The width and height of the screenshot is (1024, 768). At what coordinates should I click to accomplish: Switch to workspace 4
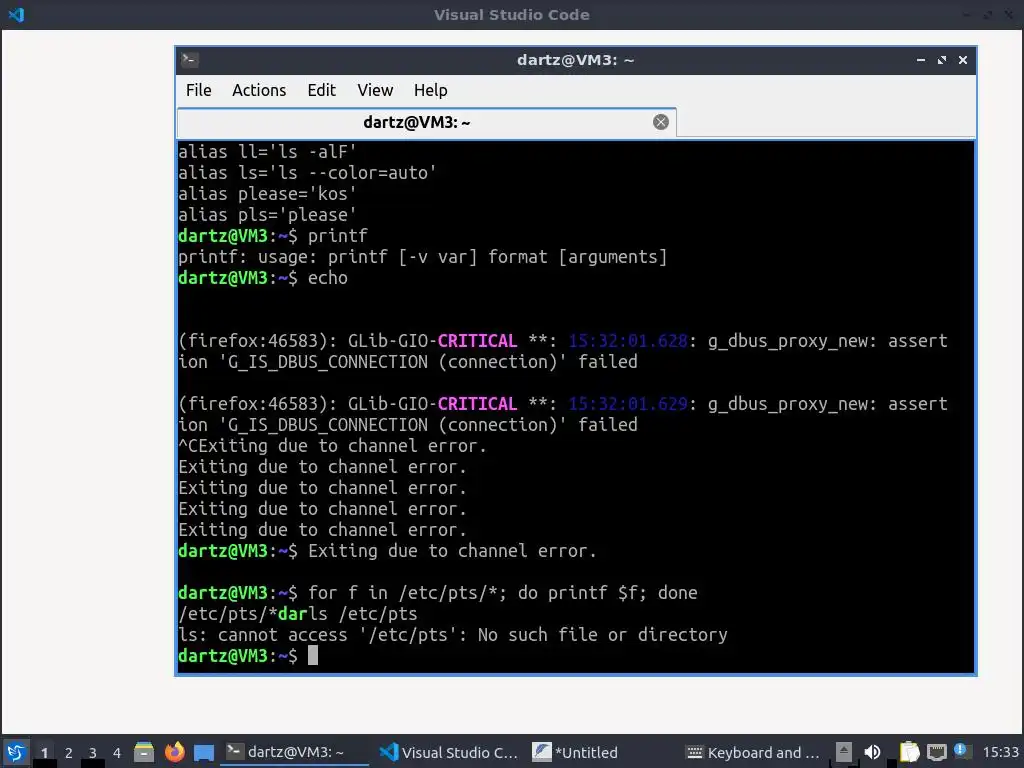[117, 753]
